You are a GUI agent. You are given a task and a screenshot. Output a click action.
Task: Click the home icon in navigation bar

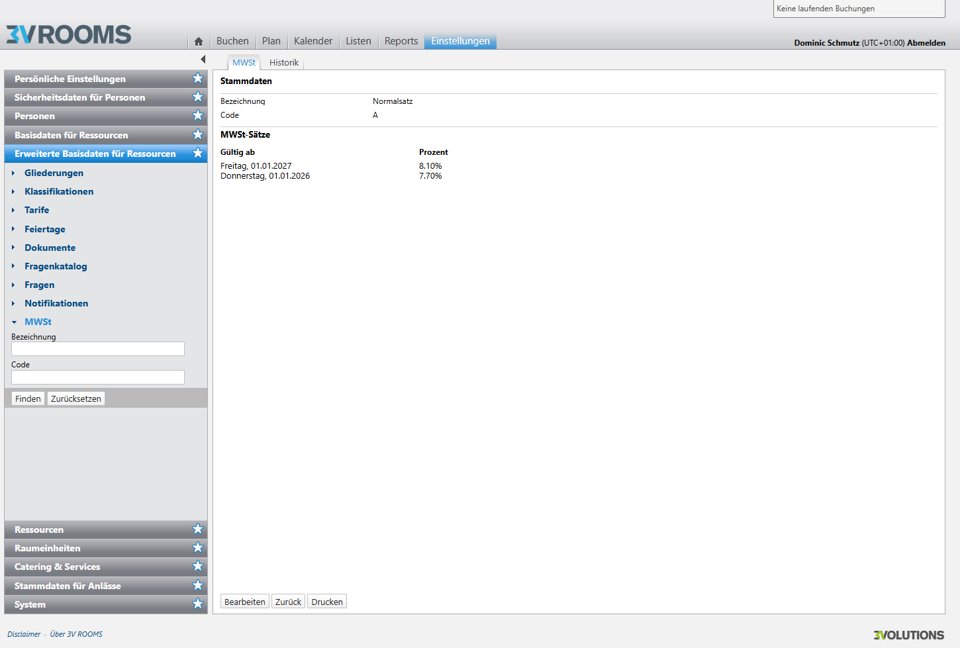198,42
